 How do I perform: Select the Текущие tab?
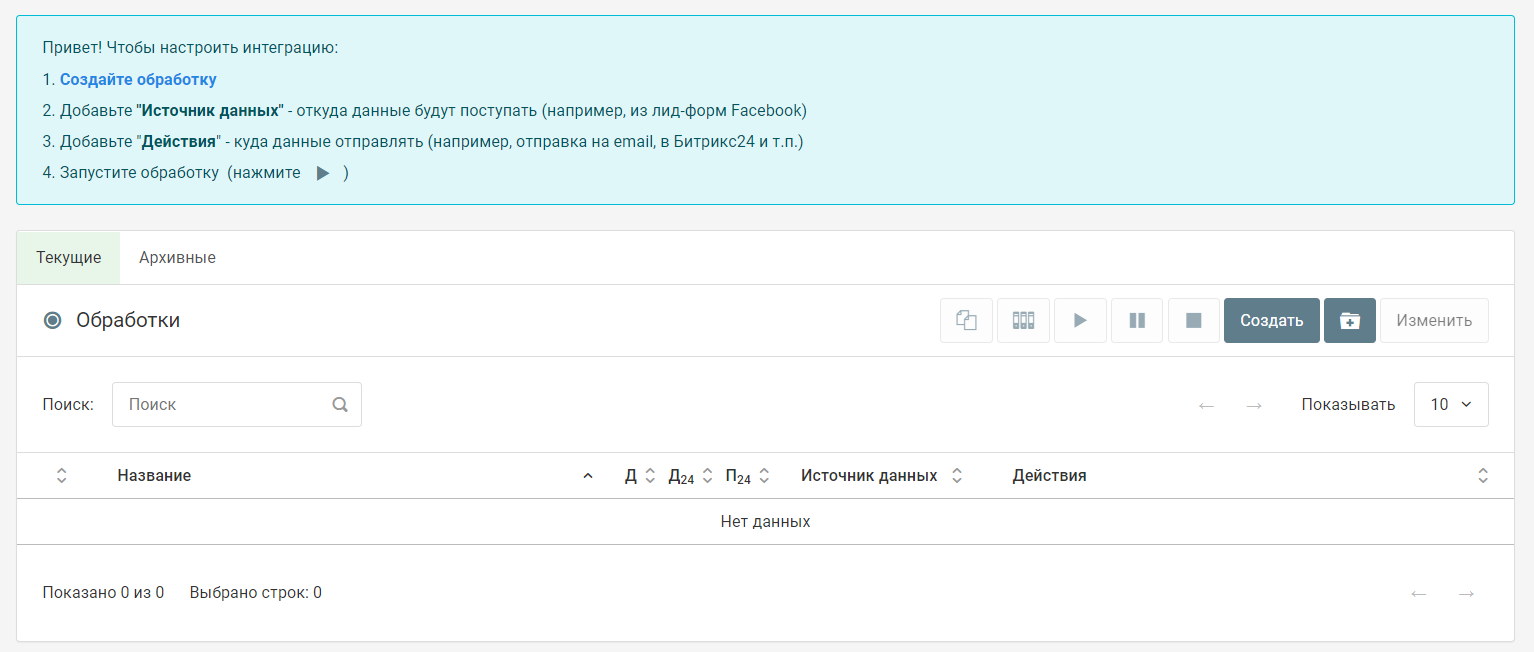tap(69, 258)
